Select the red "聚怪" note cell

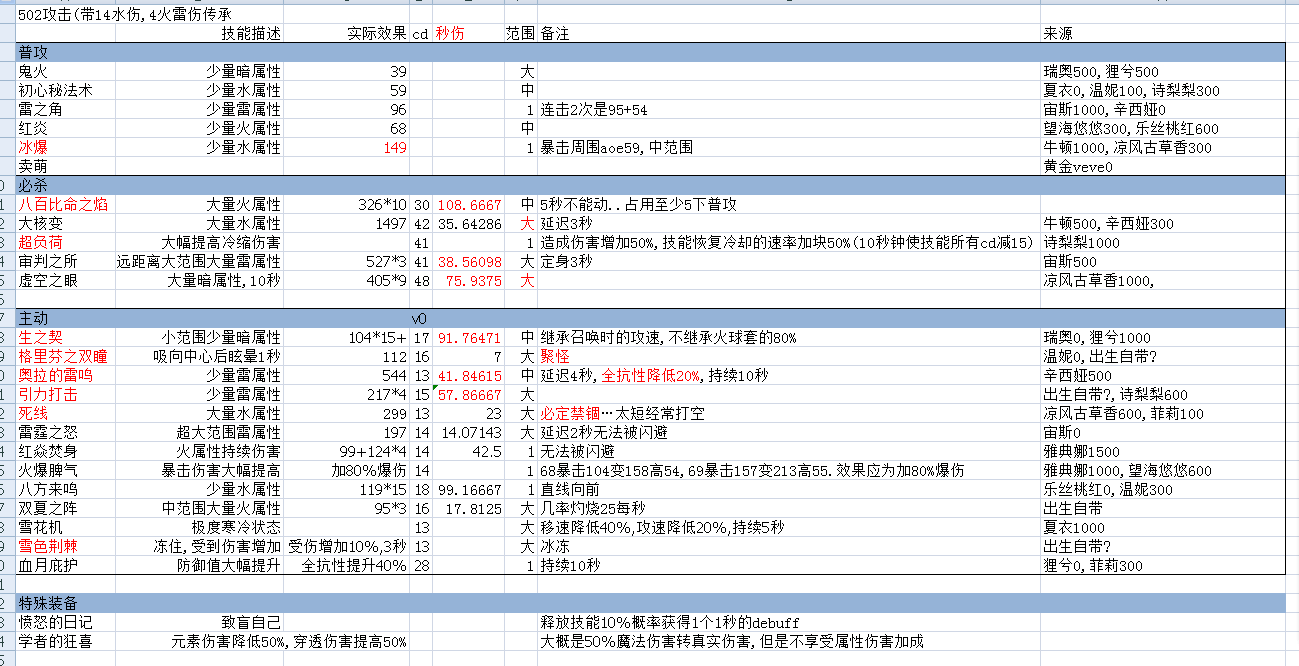coord(555,356)
